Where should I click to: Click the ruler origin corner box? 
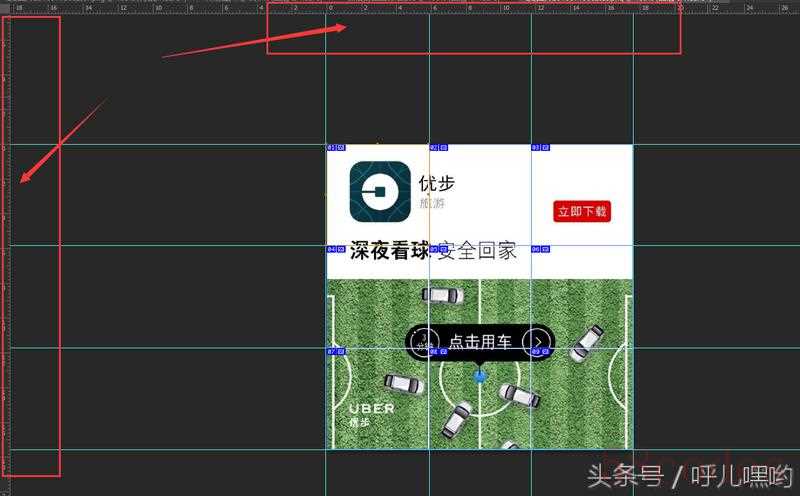[x=5, y=8]
